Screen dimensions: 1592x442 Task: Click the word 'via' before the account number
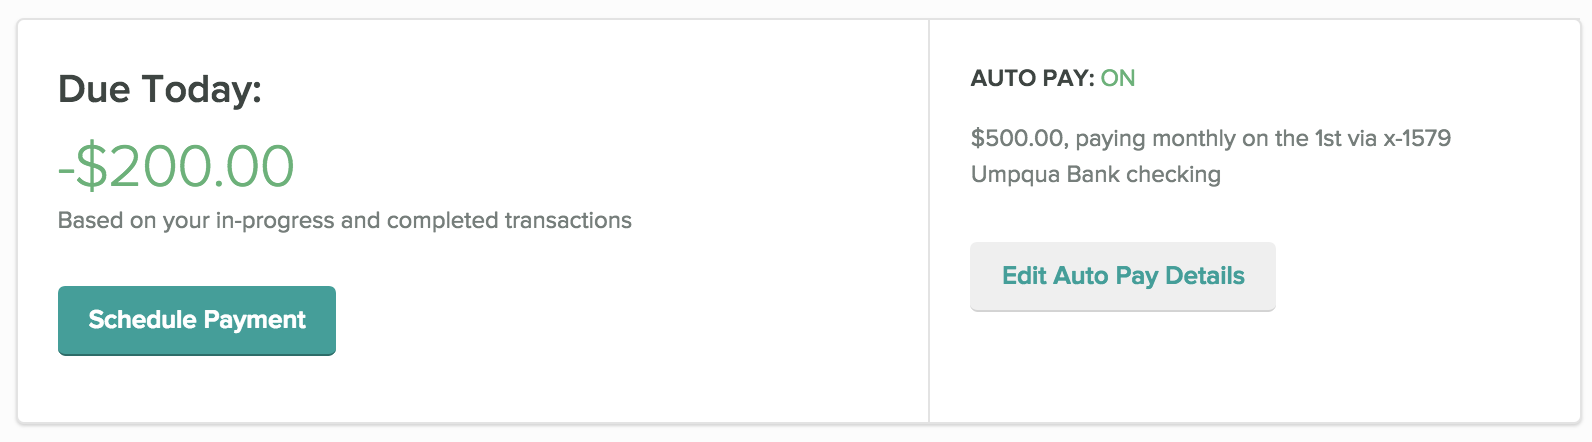tap(1362, 138)
